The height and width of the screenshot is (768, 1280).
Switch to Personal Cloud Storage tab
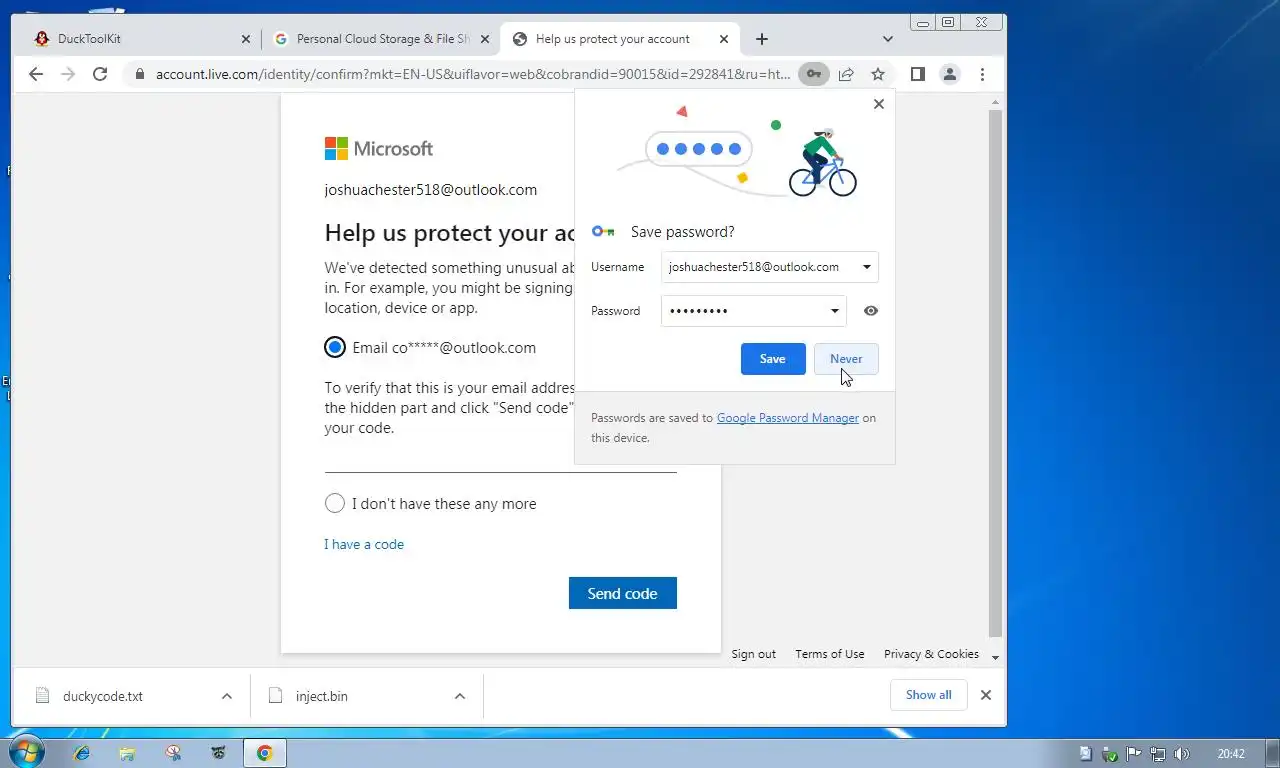click(x=382, y=39)
